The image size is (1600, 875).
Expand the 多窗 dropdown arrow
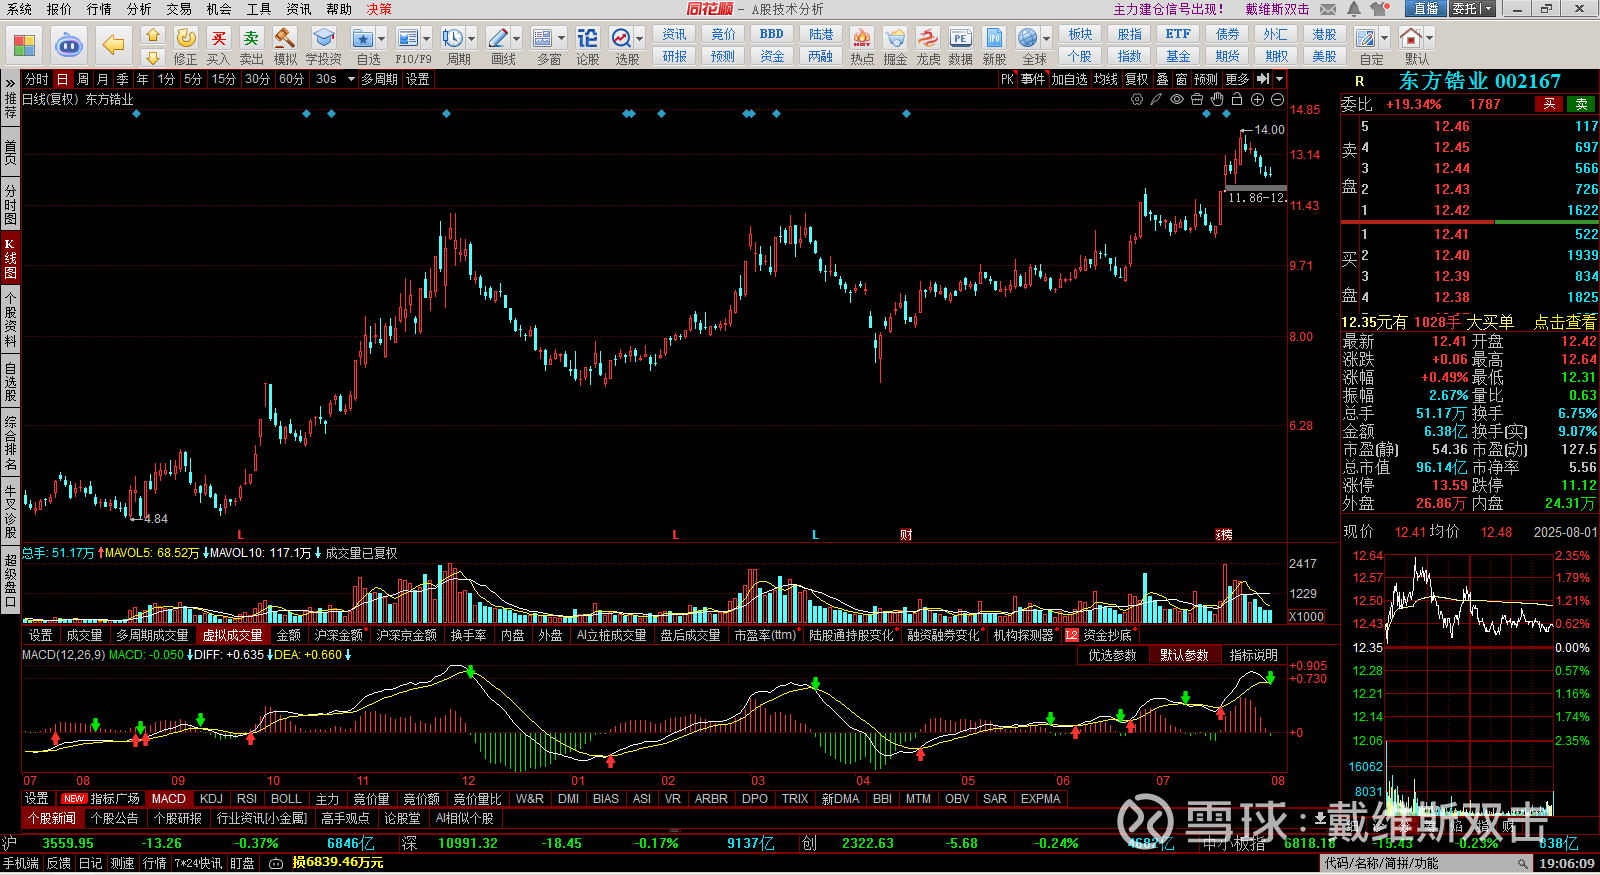[562, 38]
